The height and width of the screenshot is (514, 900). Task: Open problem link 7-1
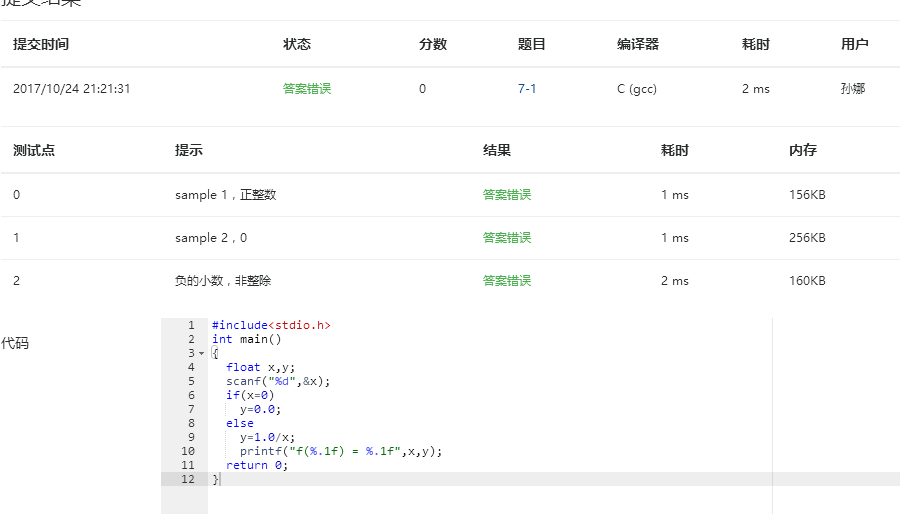(527, 89)
